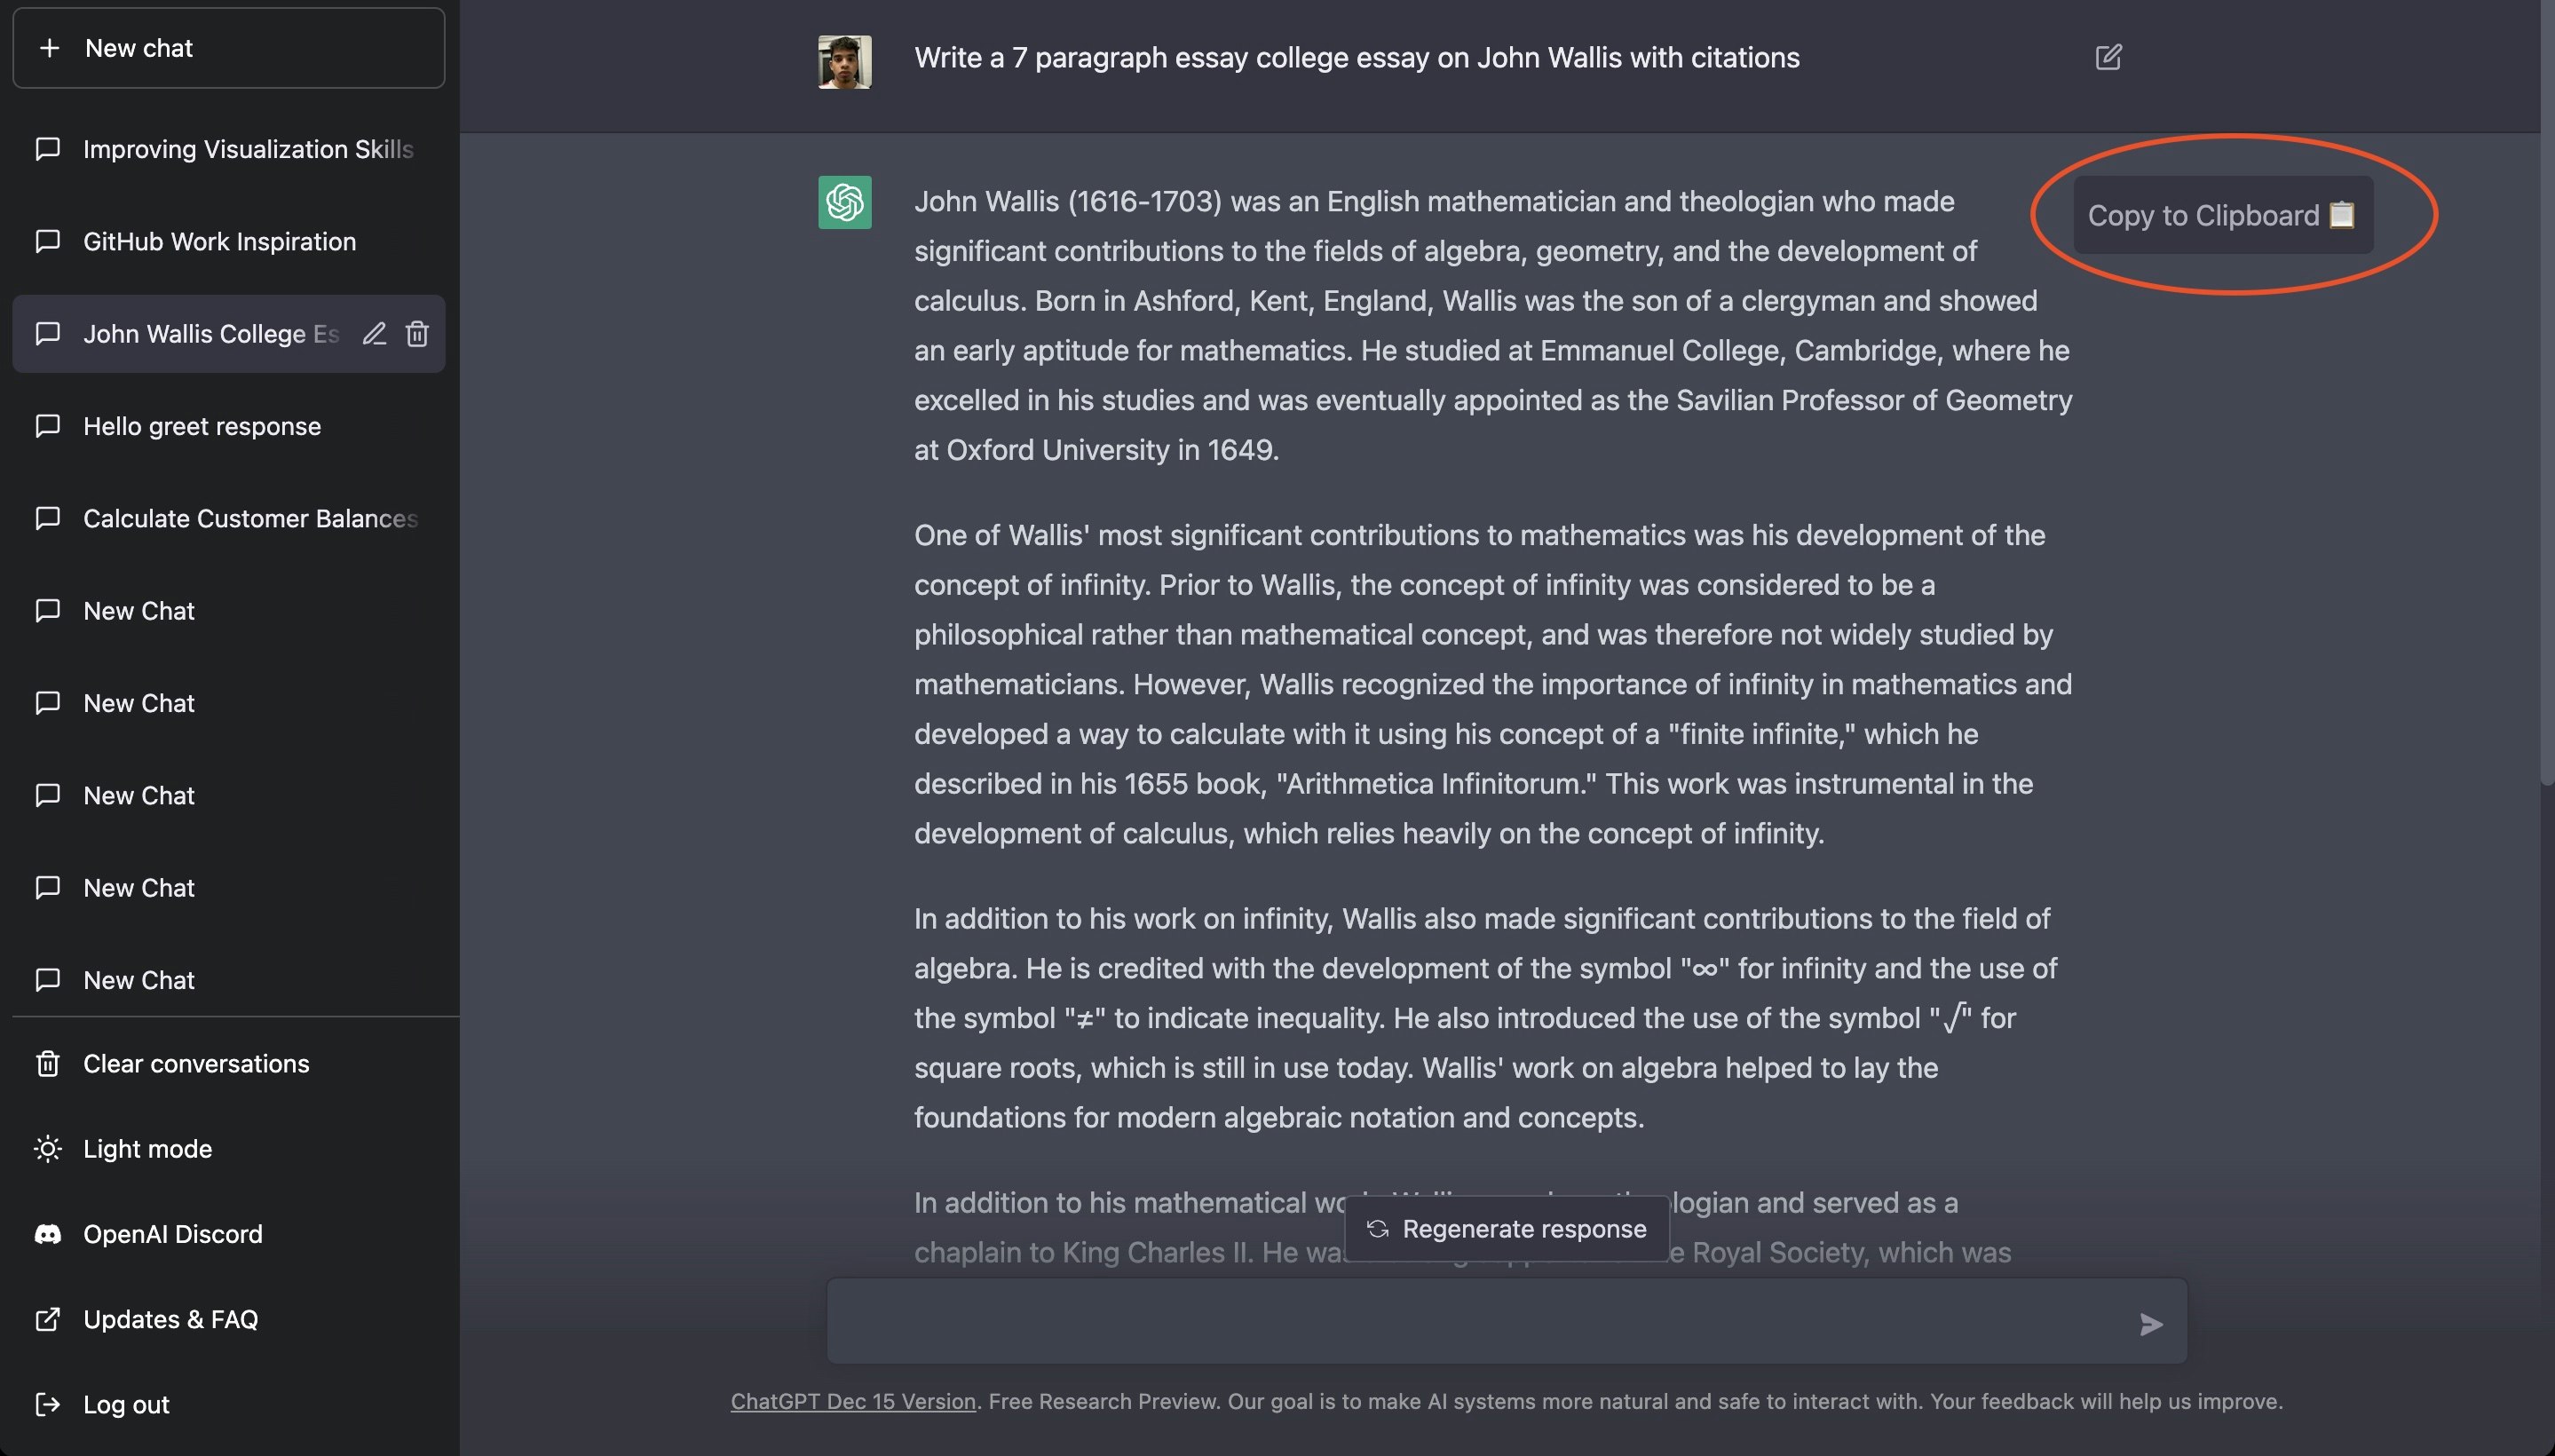Click Regenerate response button

coord(1507,1229)
